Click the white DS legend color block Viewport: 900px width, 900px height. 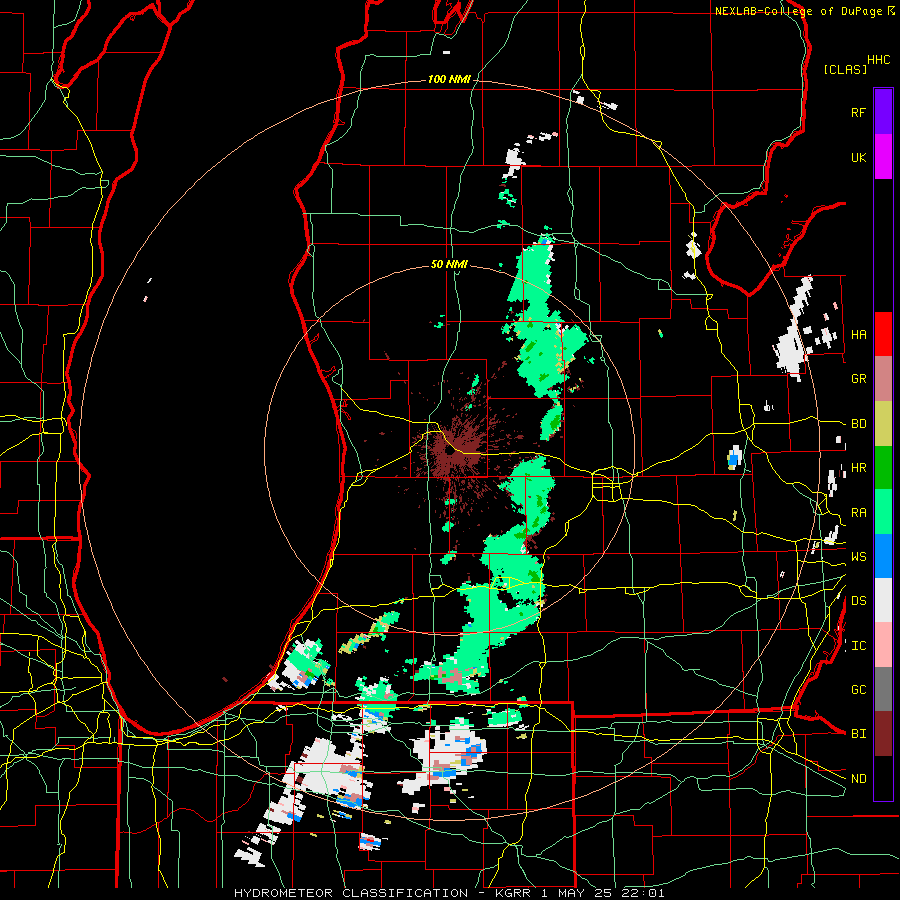(883, 600)
